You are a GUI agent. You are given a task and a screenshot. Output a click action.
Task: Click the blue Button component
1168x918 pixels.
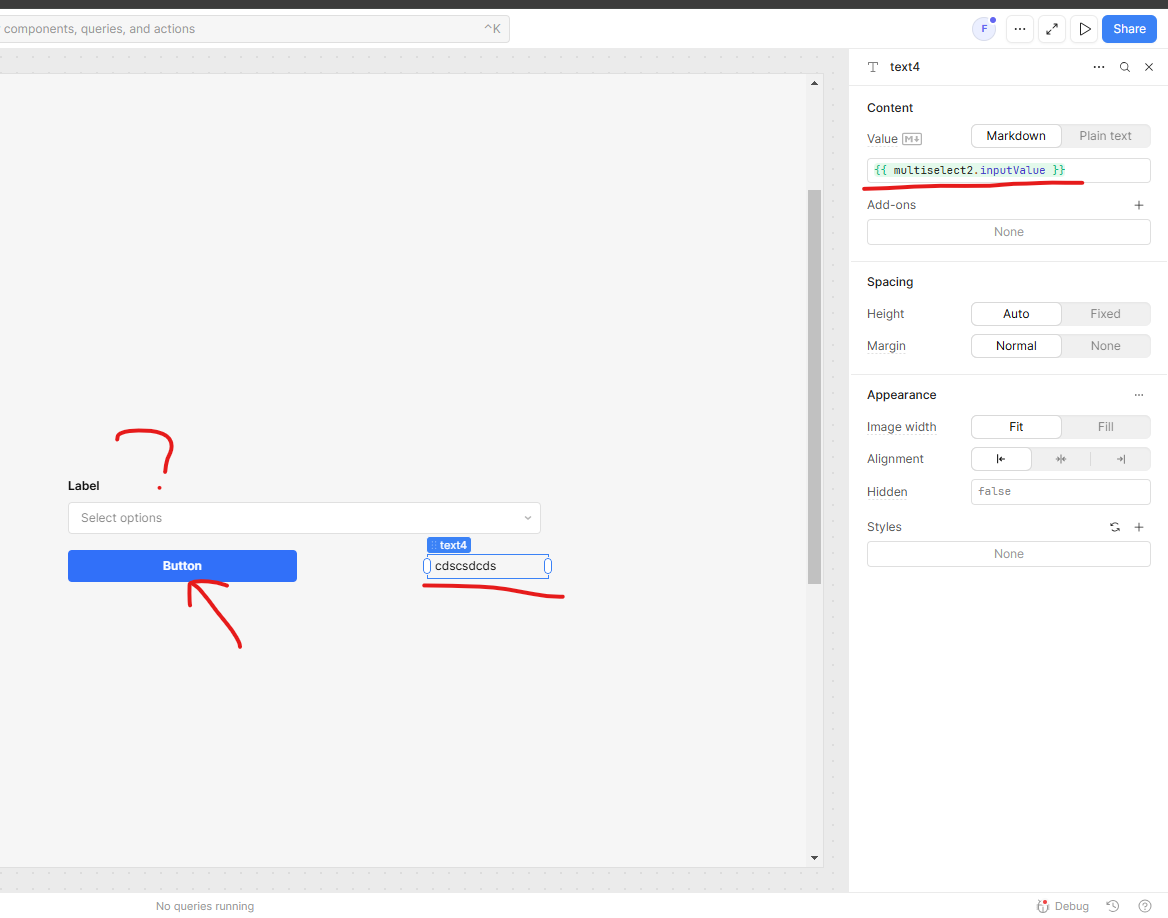tap(182, 566)
